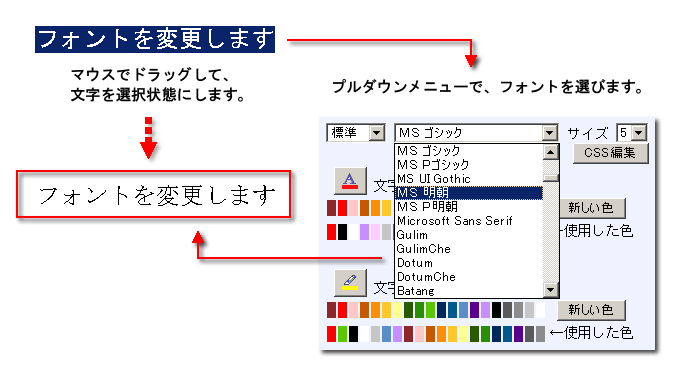680x380 pixels.
Task: Click the upper 新しい色 button
Action: (591, 208)
